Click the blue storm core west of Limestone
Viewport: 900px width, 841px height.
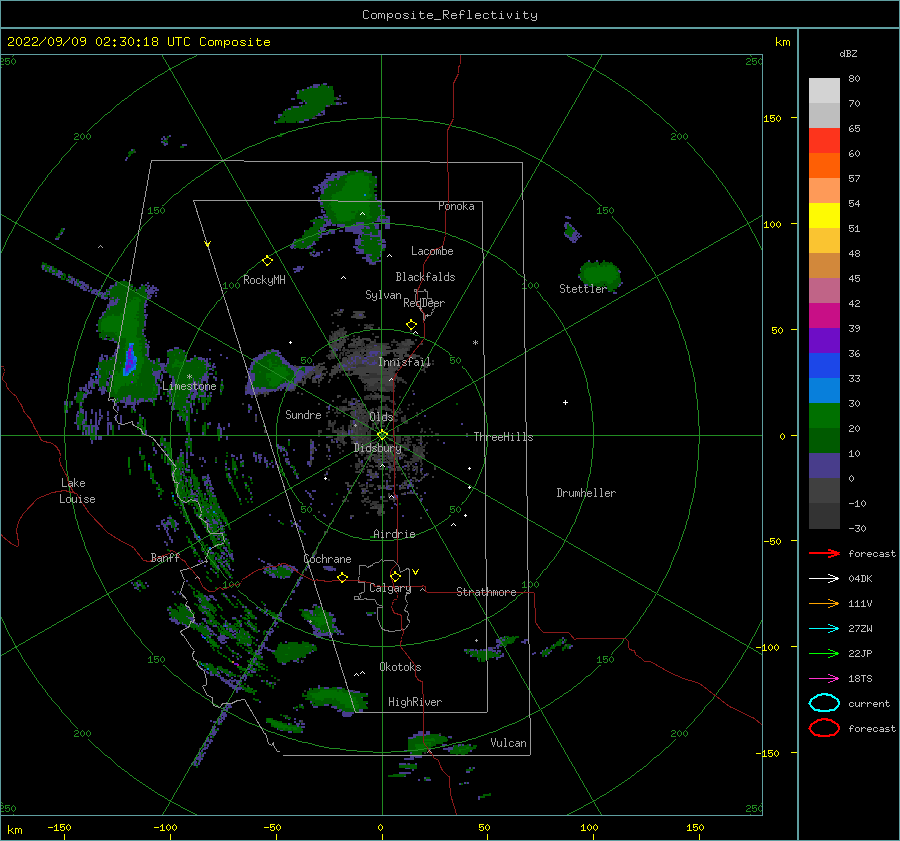point(130,359)
